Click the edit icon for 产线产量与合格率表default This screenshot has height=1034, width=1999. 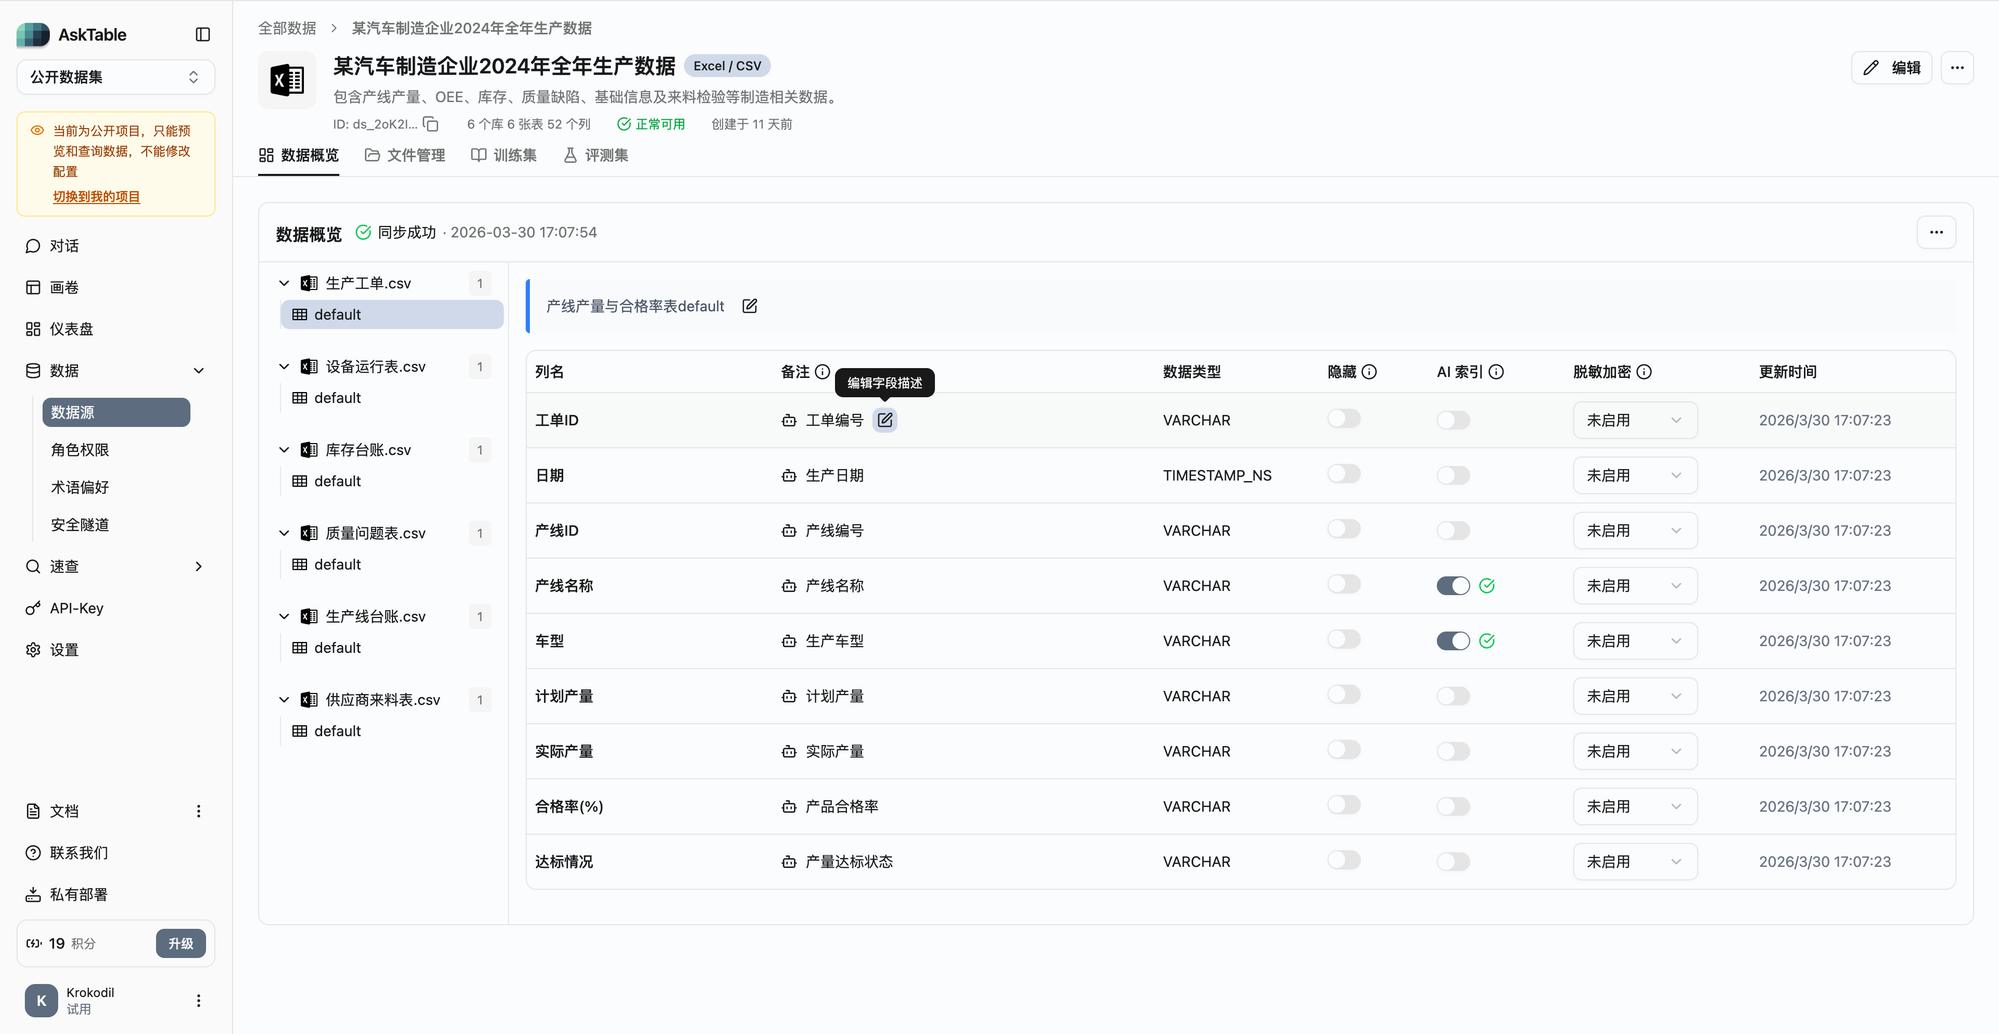click(x=749, y=306)
